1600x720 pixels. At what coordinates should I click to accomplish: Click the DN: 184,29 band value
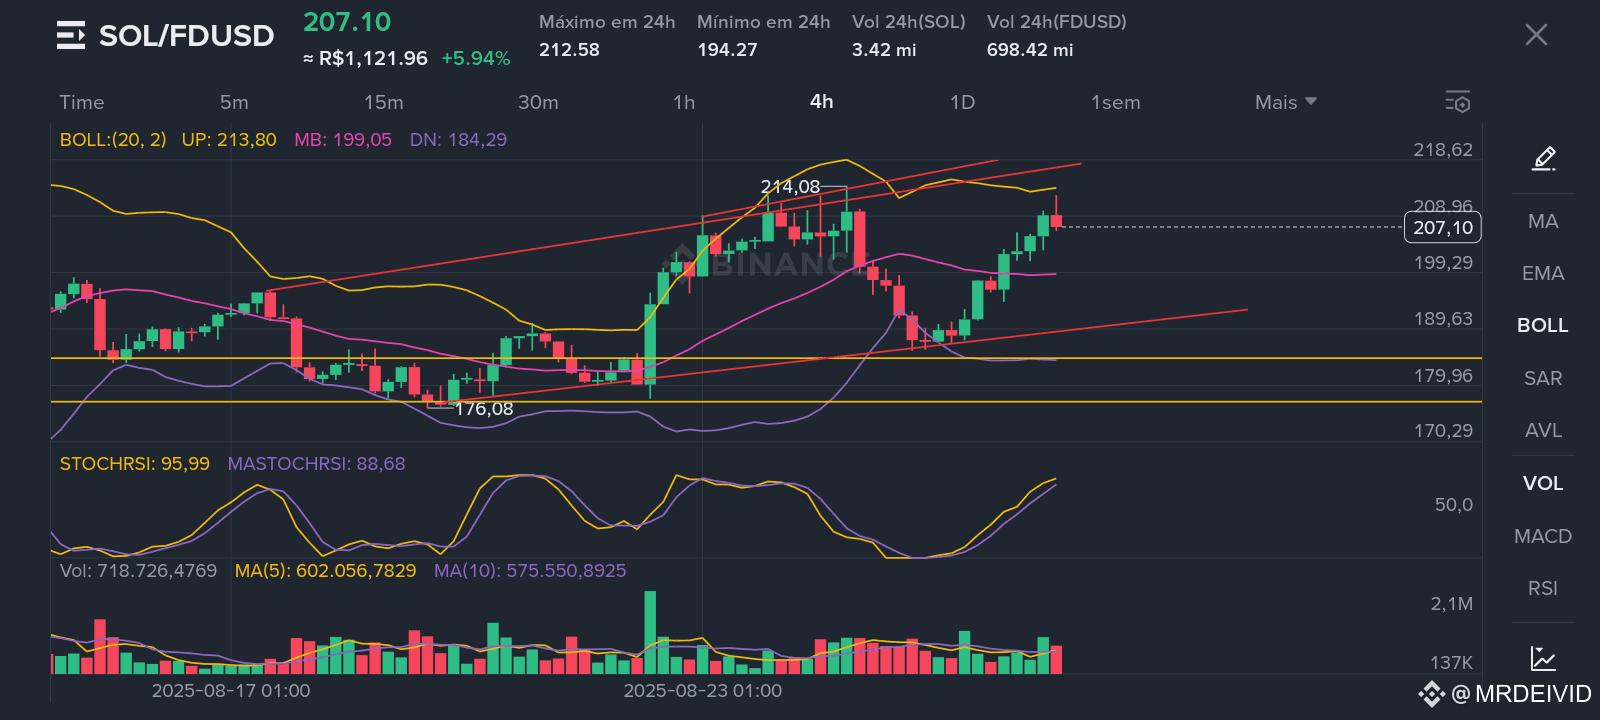point(458,140)
